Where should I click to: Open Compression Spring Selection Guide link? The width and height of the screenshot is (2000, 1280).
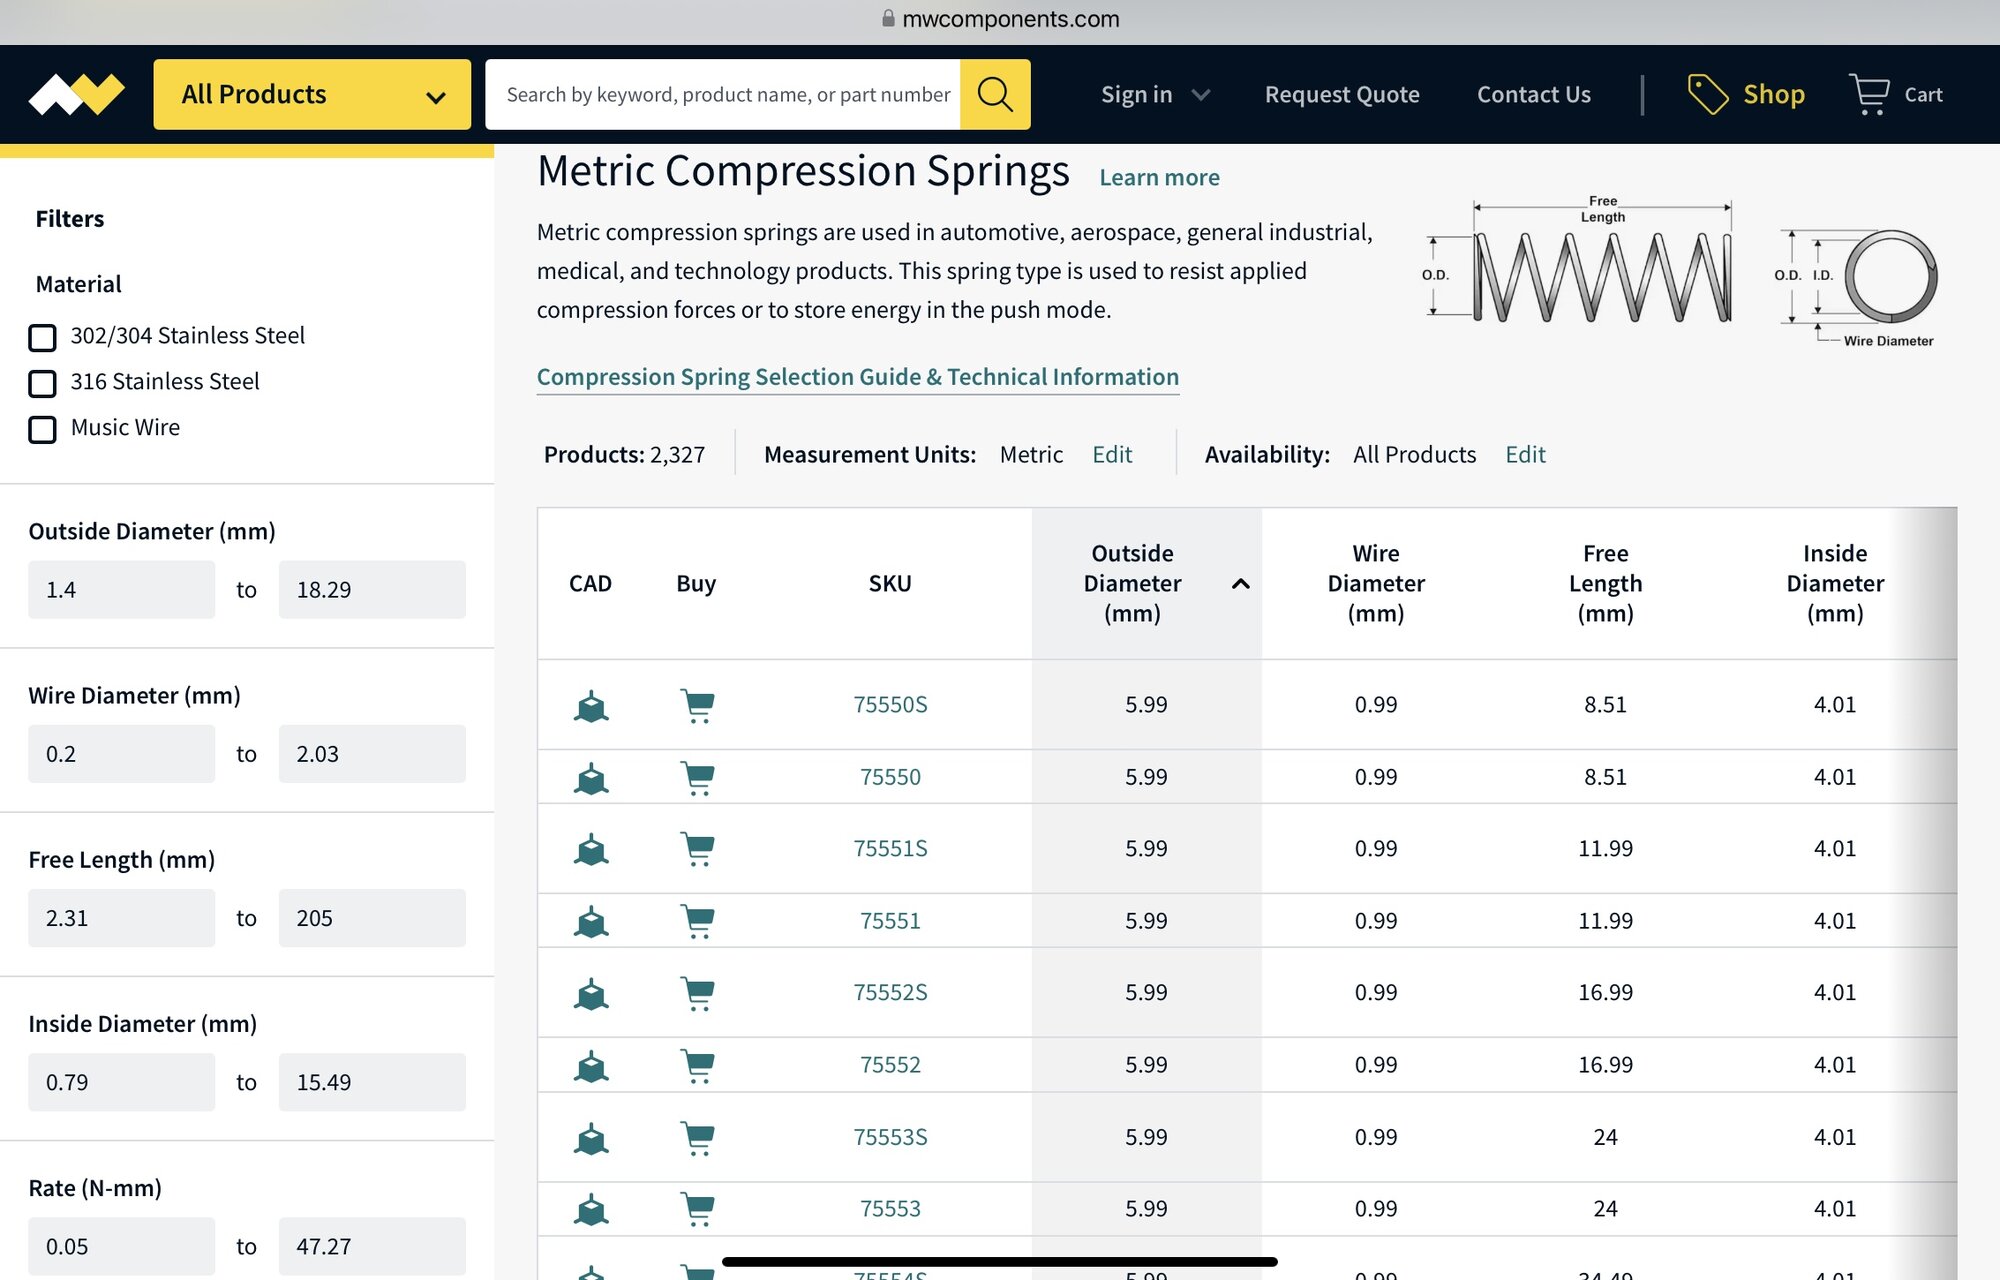point(857,377)
